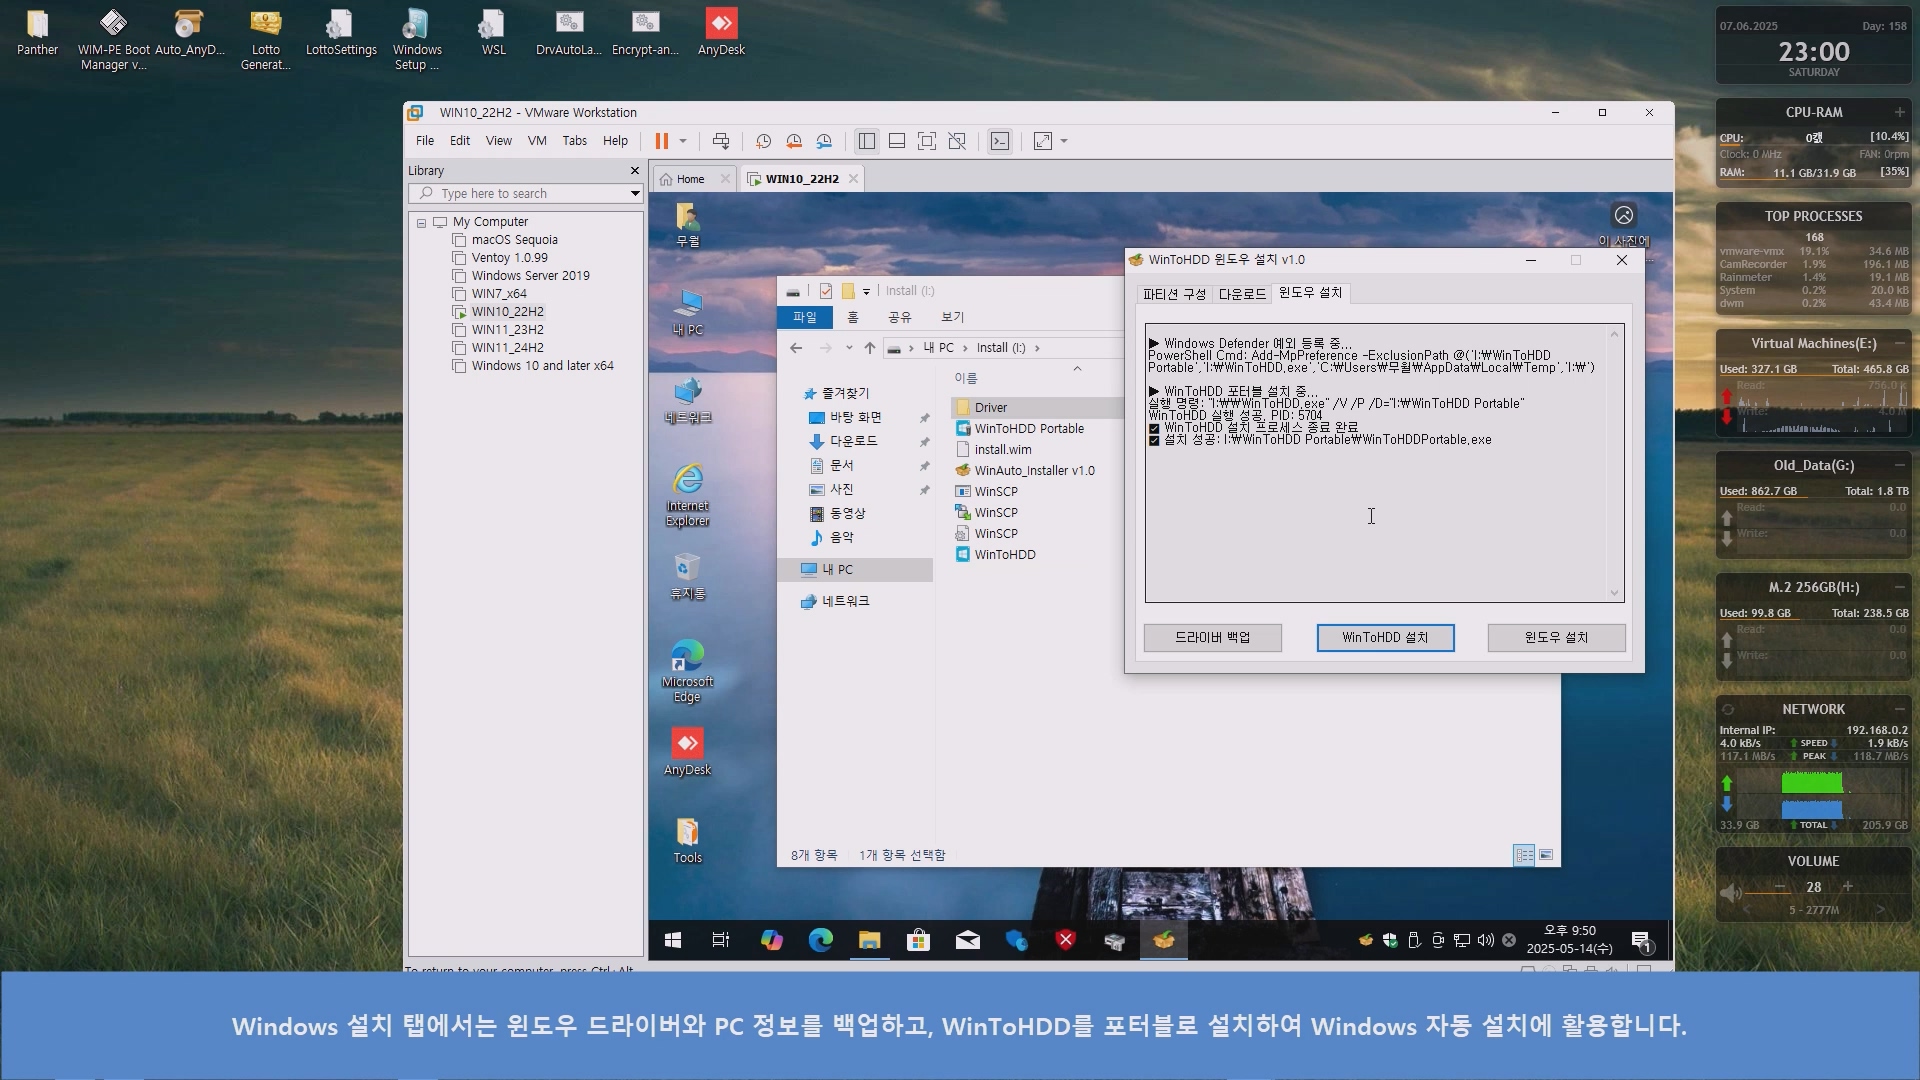Toggle the thumbnail bar view
Image resolution: width=1920 pixels, height=1080 pixels.
[x=897, y=141]
